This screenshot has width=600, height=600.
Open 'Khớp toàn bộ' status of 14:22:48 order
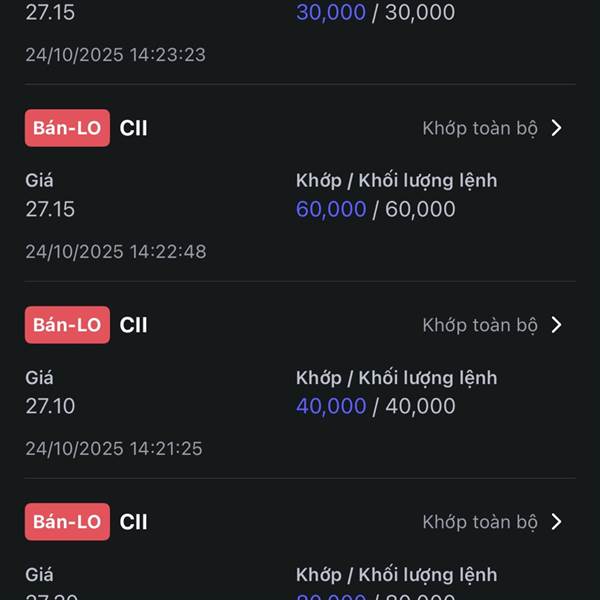click(480, 128)
